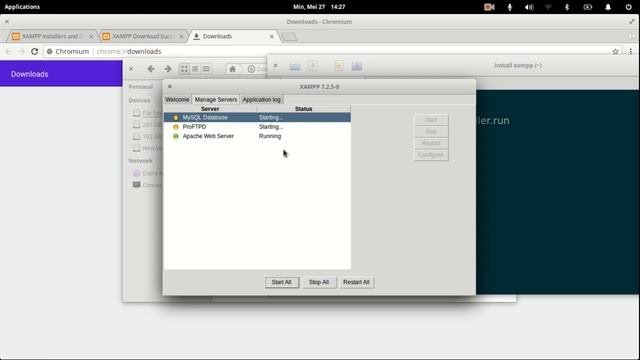Click the Restart button for the selected server
The width and height of the screenshot is (640, 360).
click(431, 143)
